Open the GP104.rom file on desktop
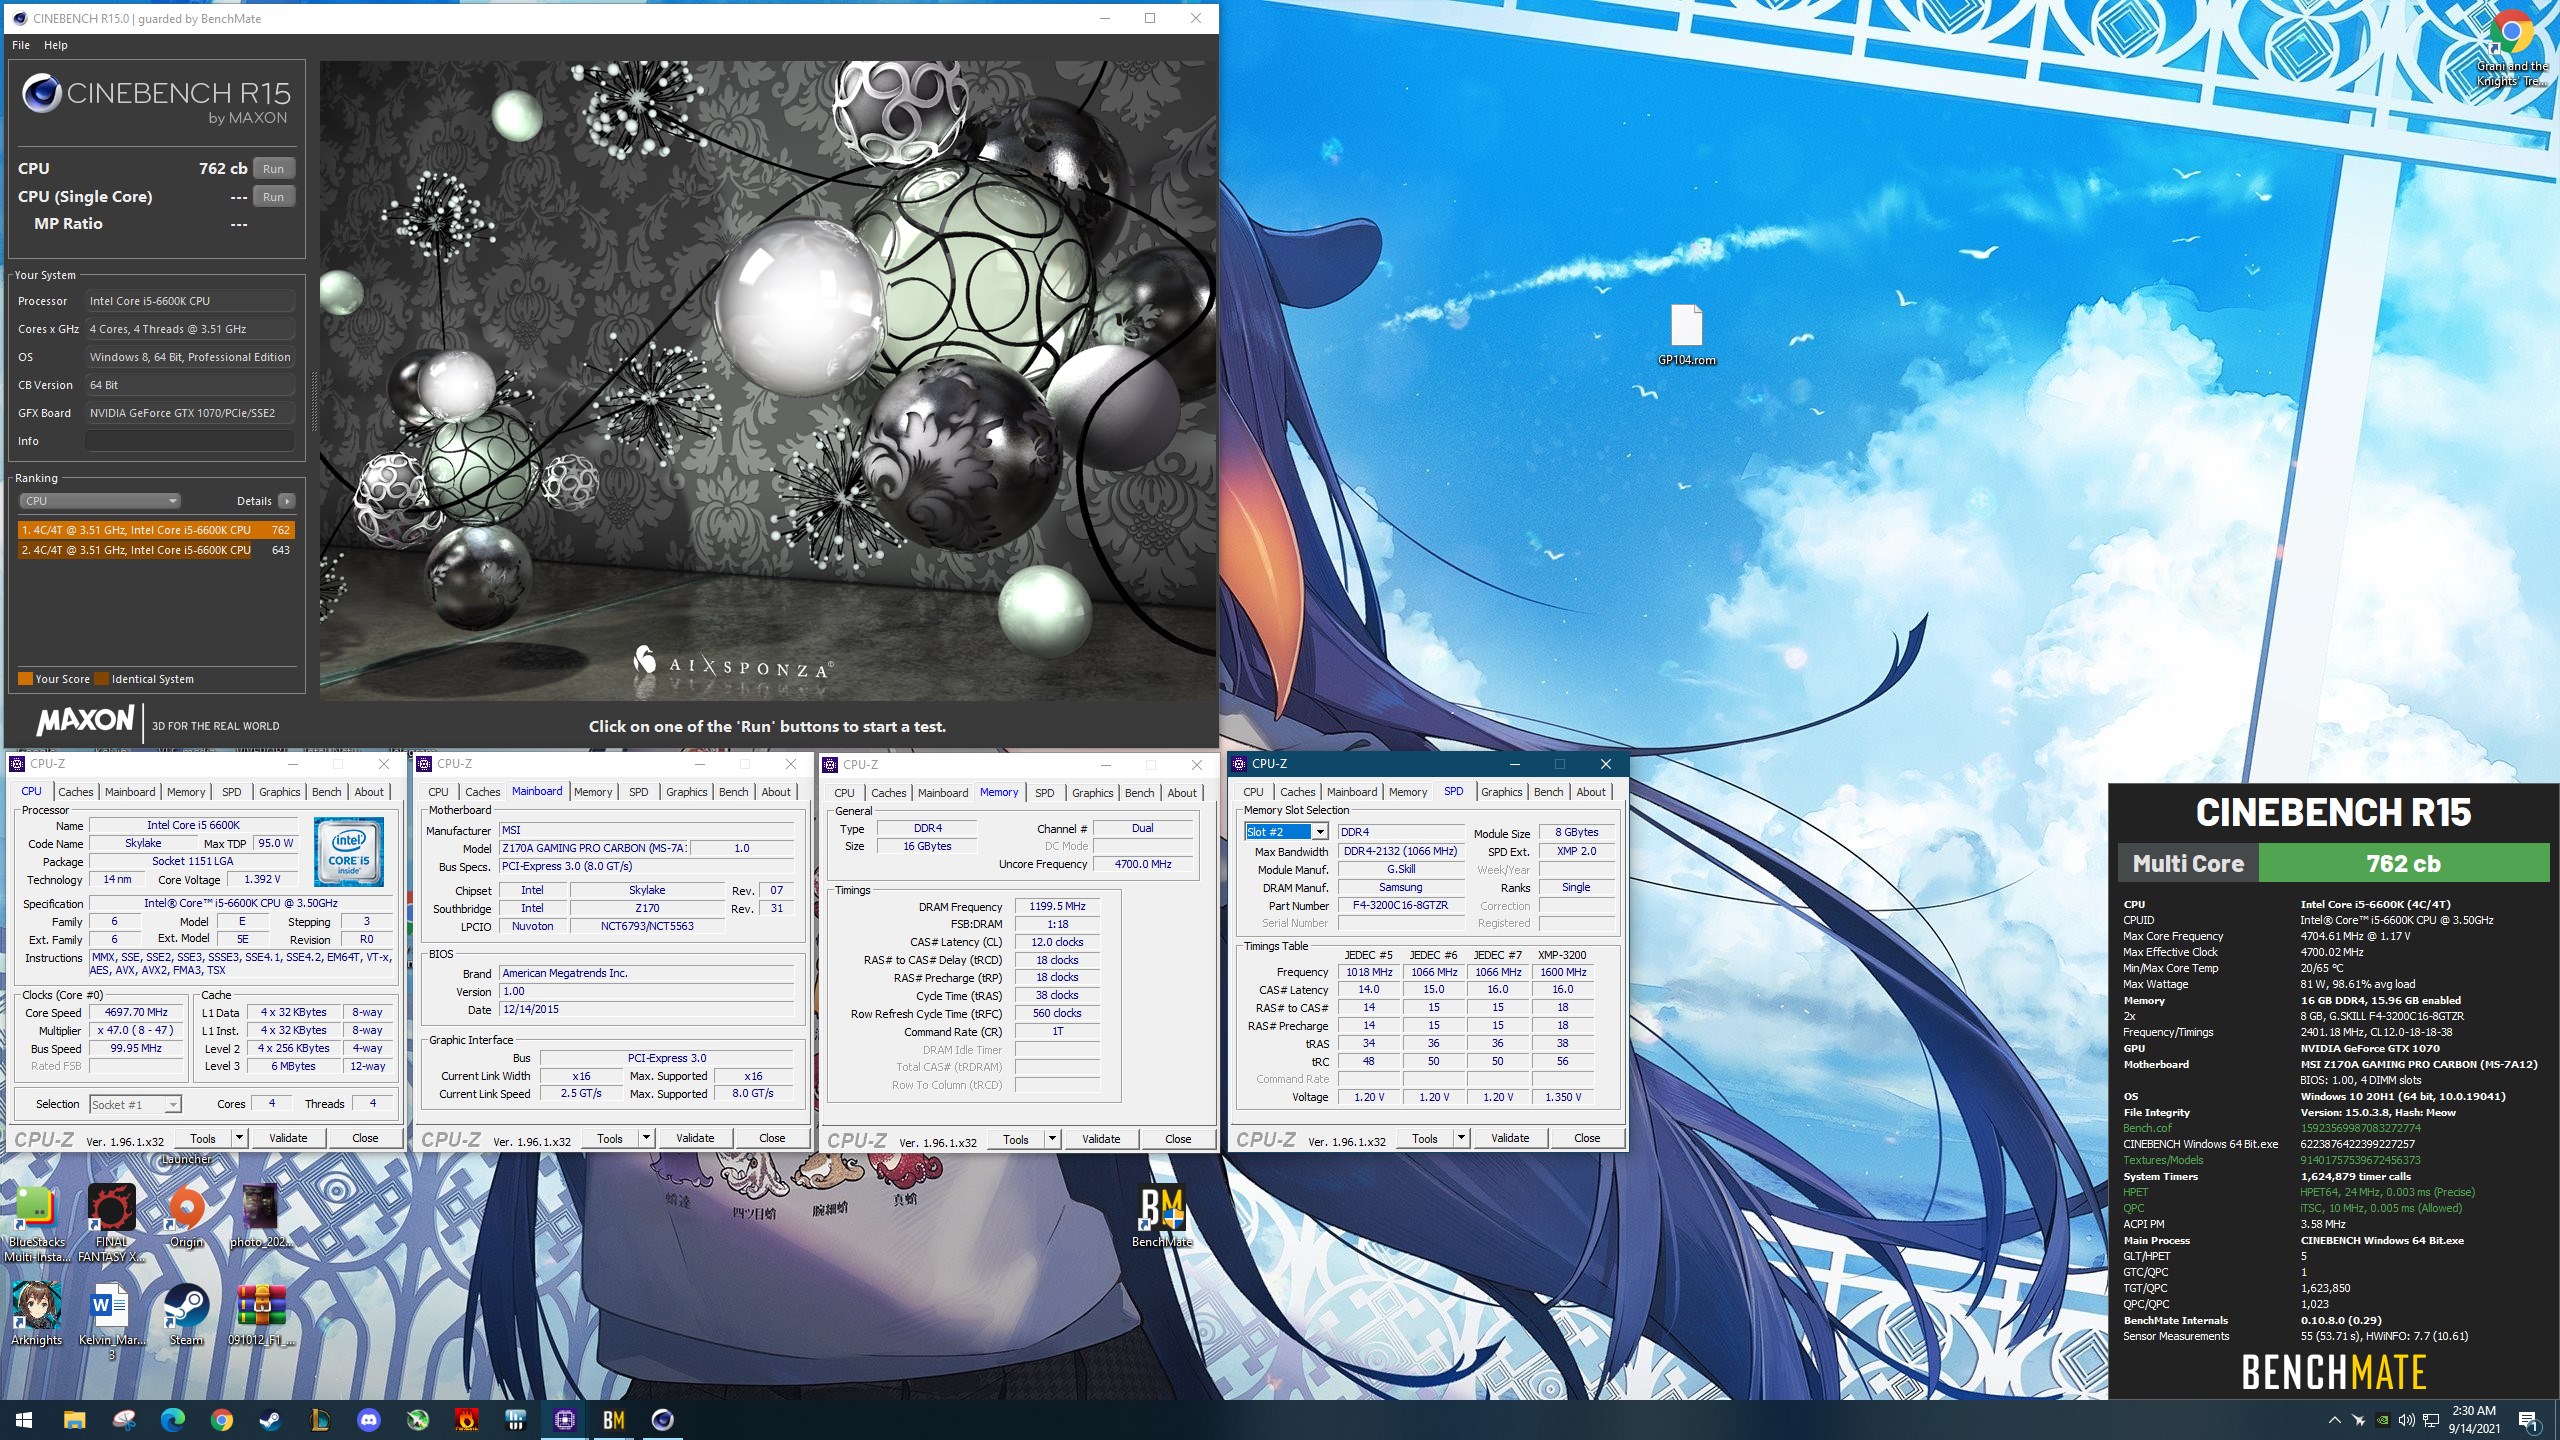 (1686, 335)
